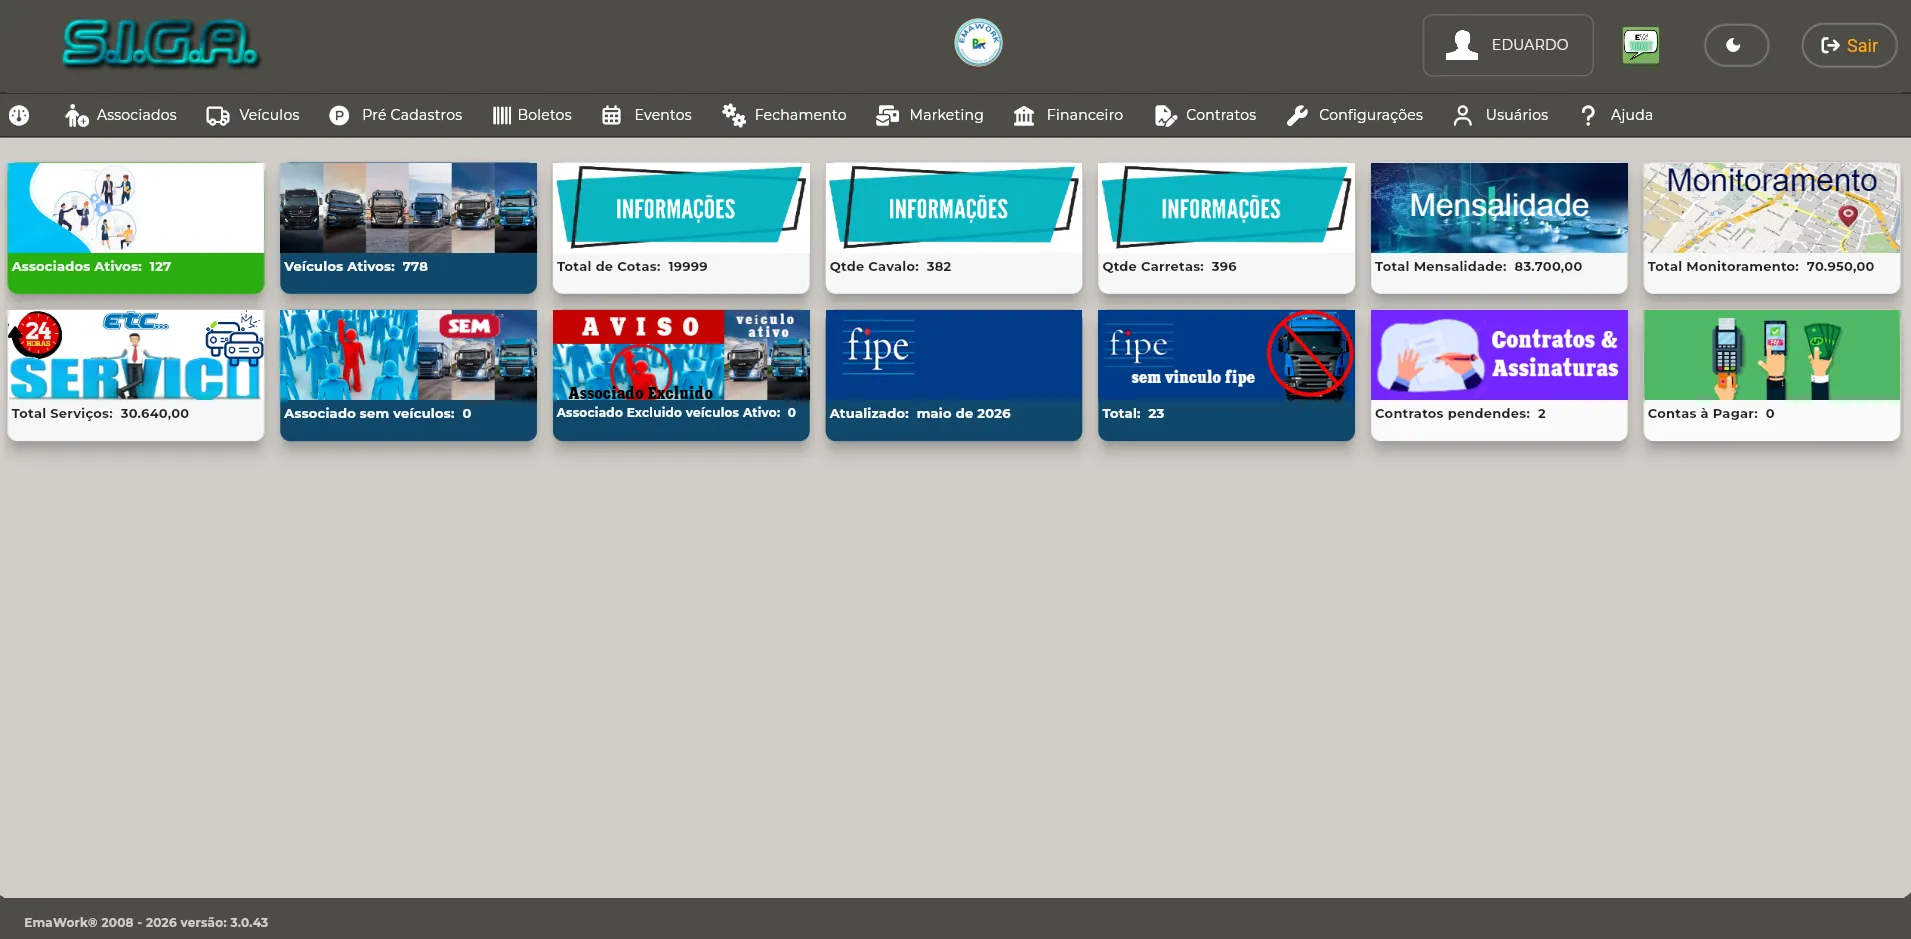
Task: Open the EmaWork round badge icon
Action: pyautogui.click(x=978, y=43)
